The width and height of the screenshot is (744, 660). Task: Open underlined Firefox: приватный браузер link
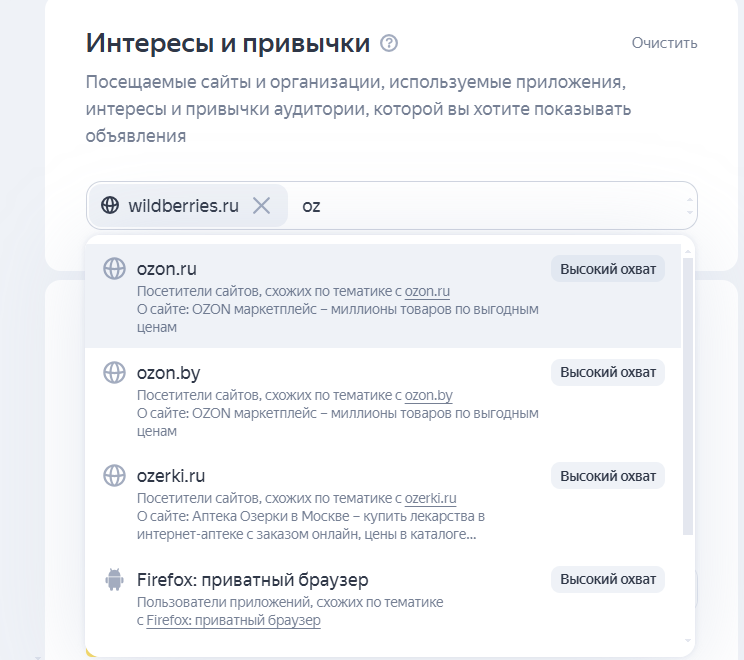click(233, 621)
